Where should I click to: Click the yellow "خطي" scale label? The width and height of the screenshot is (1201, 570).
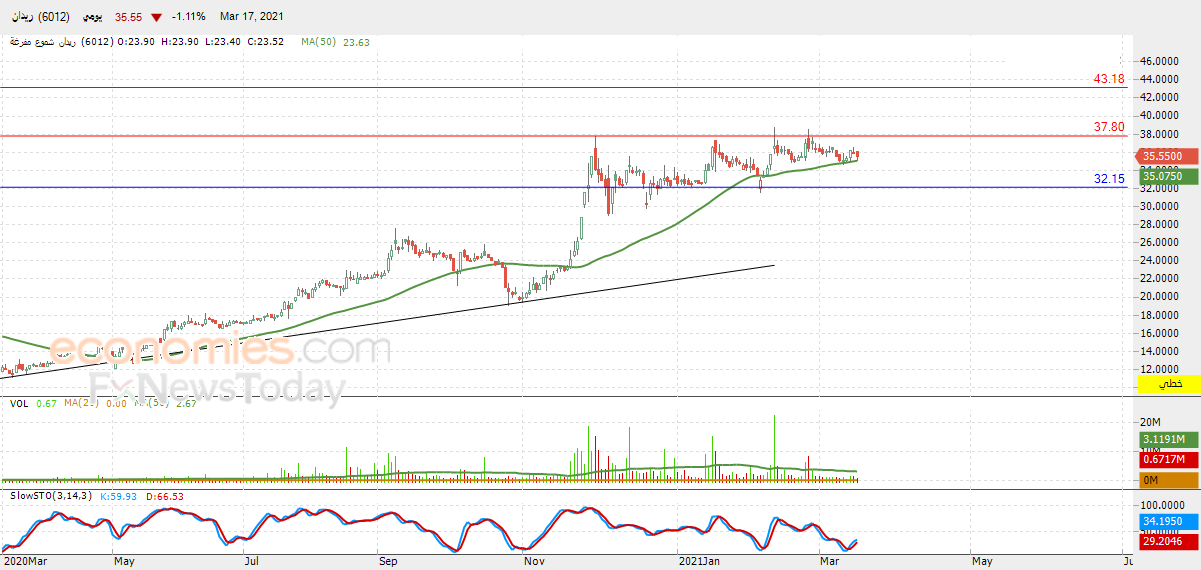click(x=1169, y=384)
